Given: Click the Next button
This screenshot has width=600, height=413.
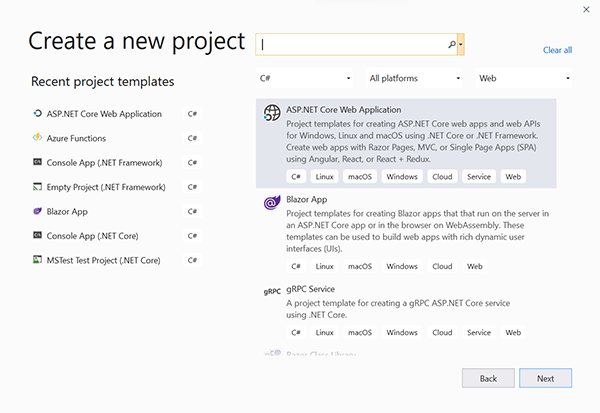Looking at the screenshot, I should (x=545, y=378).
